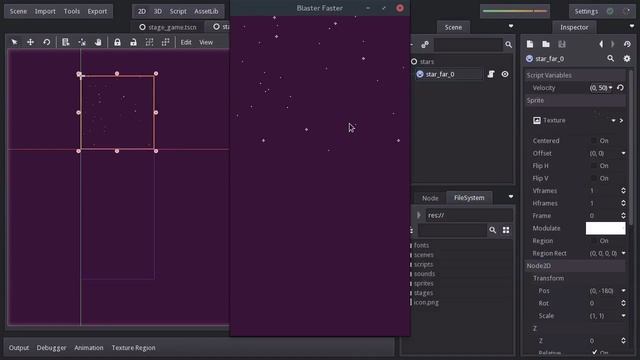Lock the selected object

pyautogui.click(x=117, y=42)
